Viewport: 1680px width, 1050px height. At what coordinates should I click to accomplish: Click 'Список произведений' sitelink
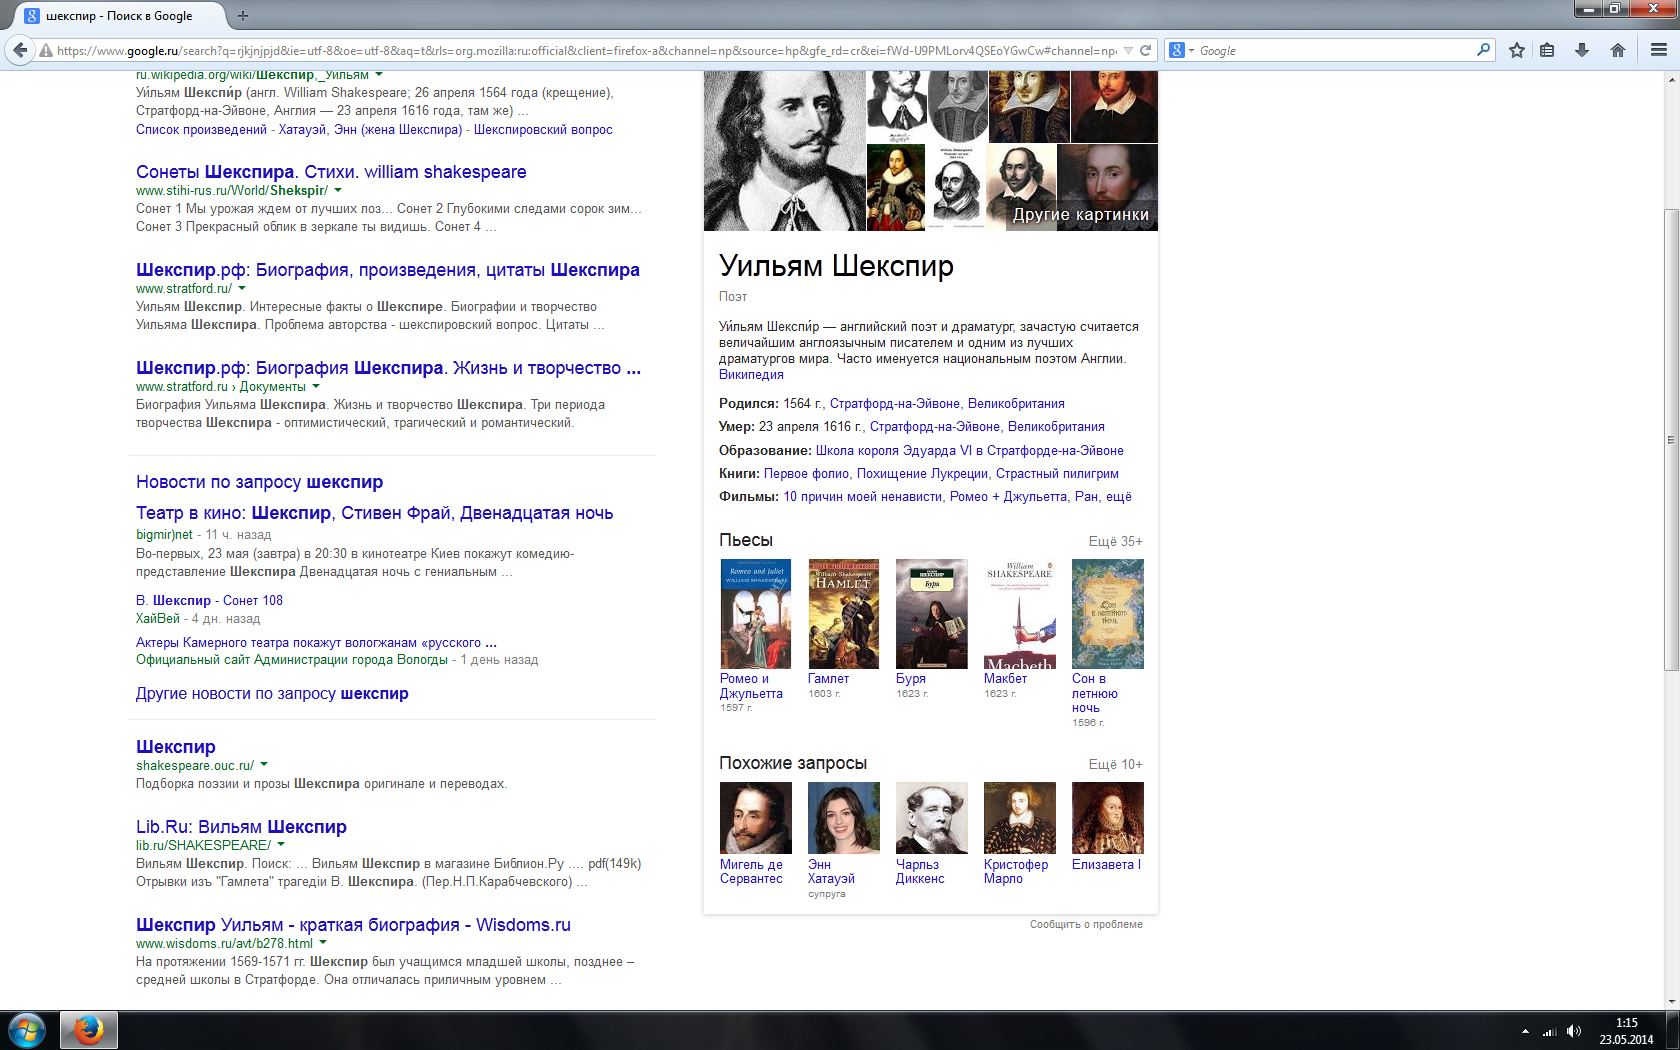[x=201, y=129]
